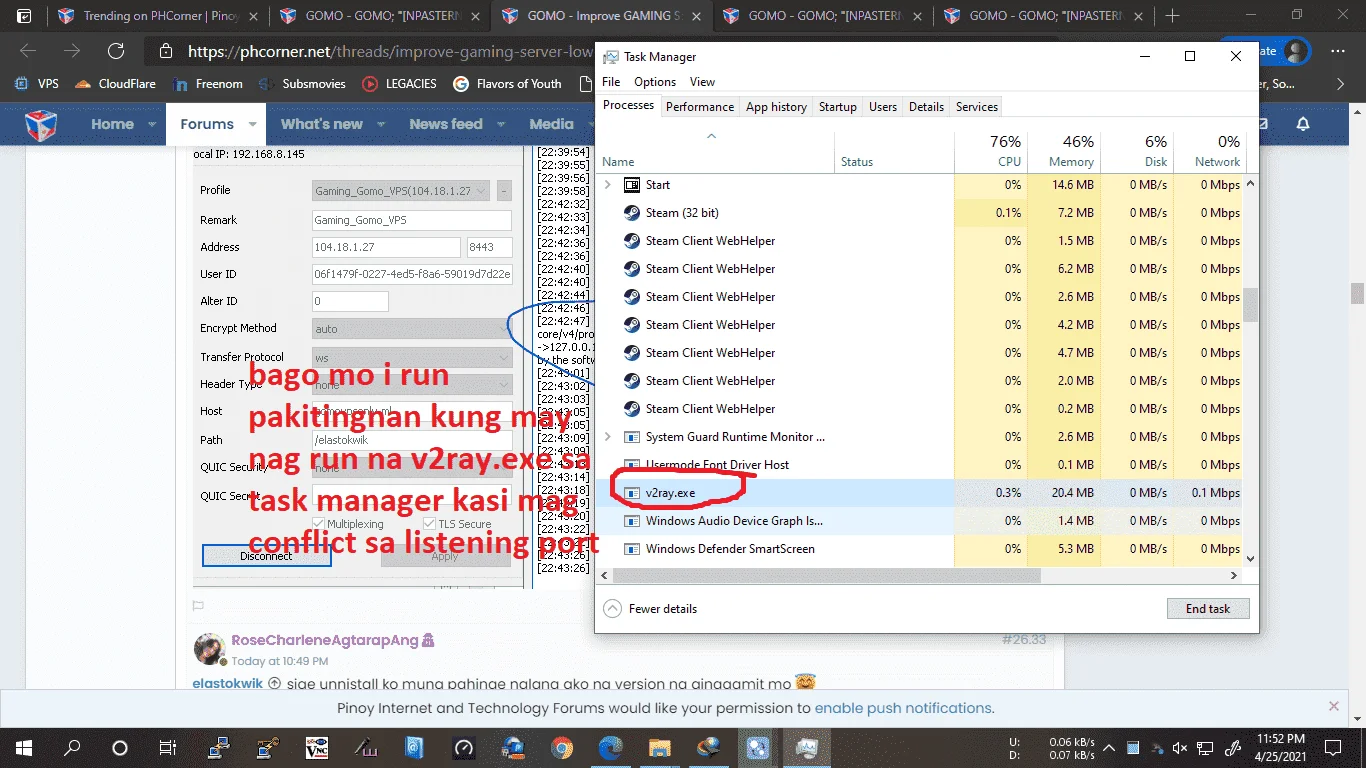Screen dimensions: 1366x768
Task: Click the Task Manager vertical scrollbar thumb
Action: tap(1250, 306)
